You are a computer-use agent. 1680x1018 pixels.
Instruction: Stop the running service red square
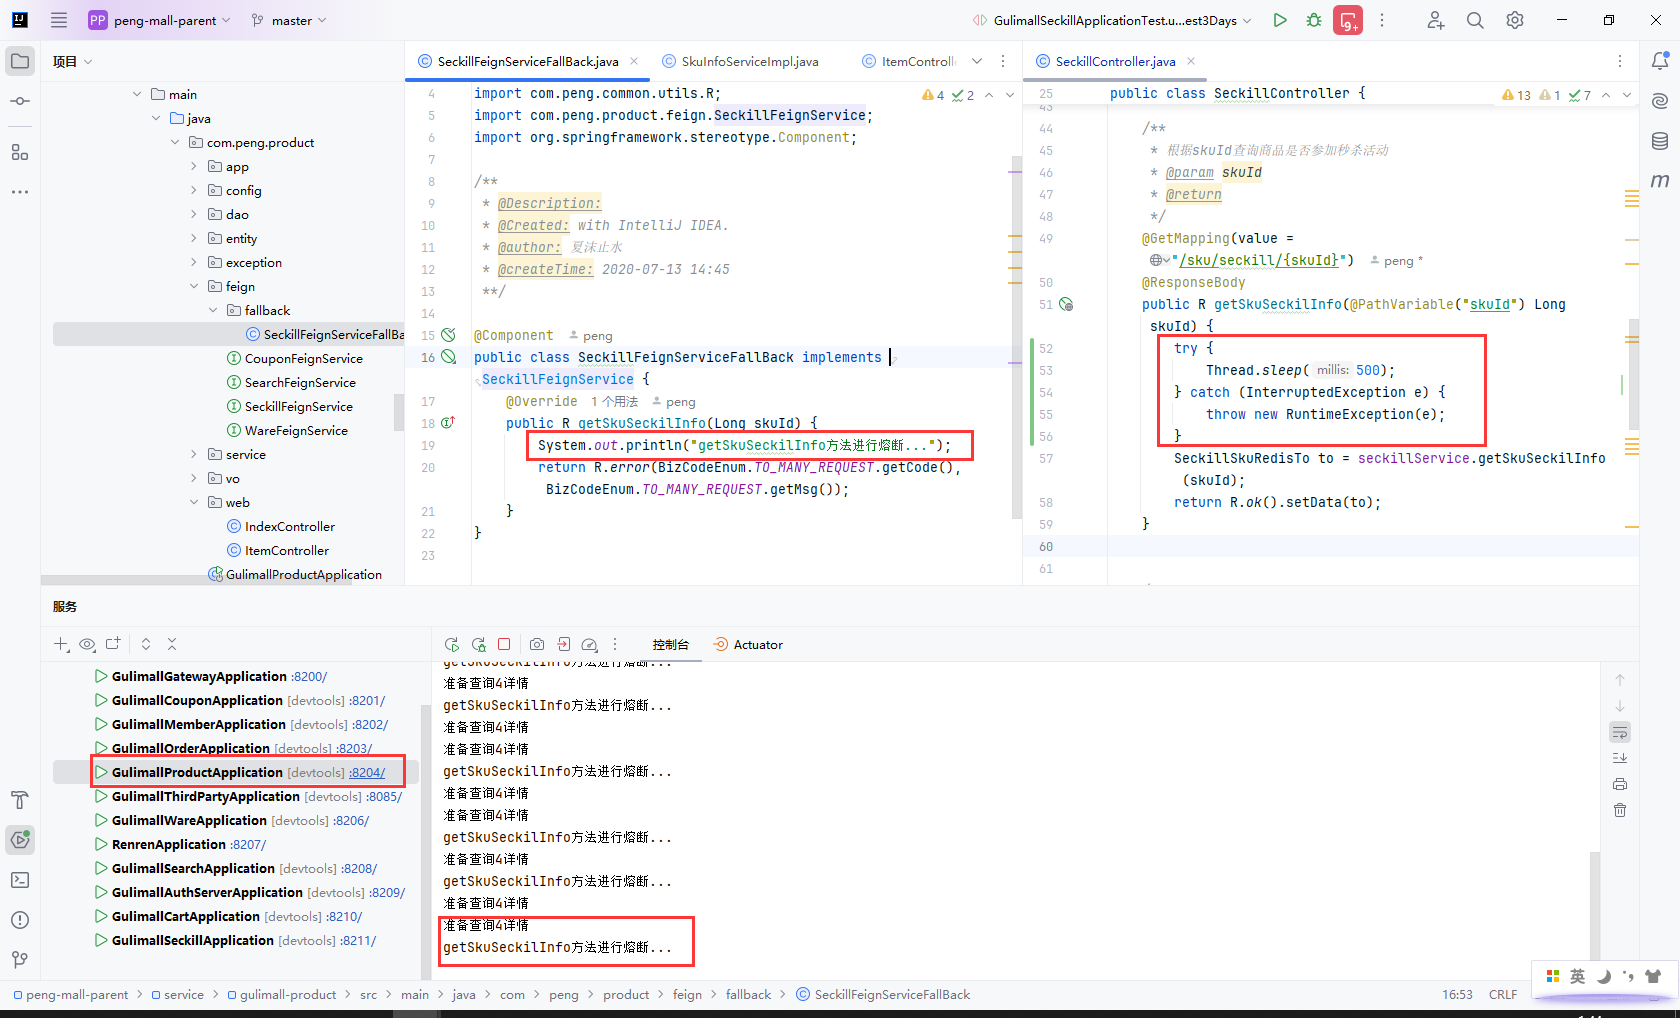coord(504,645)
